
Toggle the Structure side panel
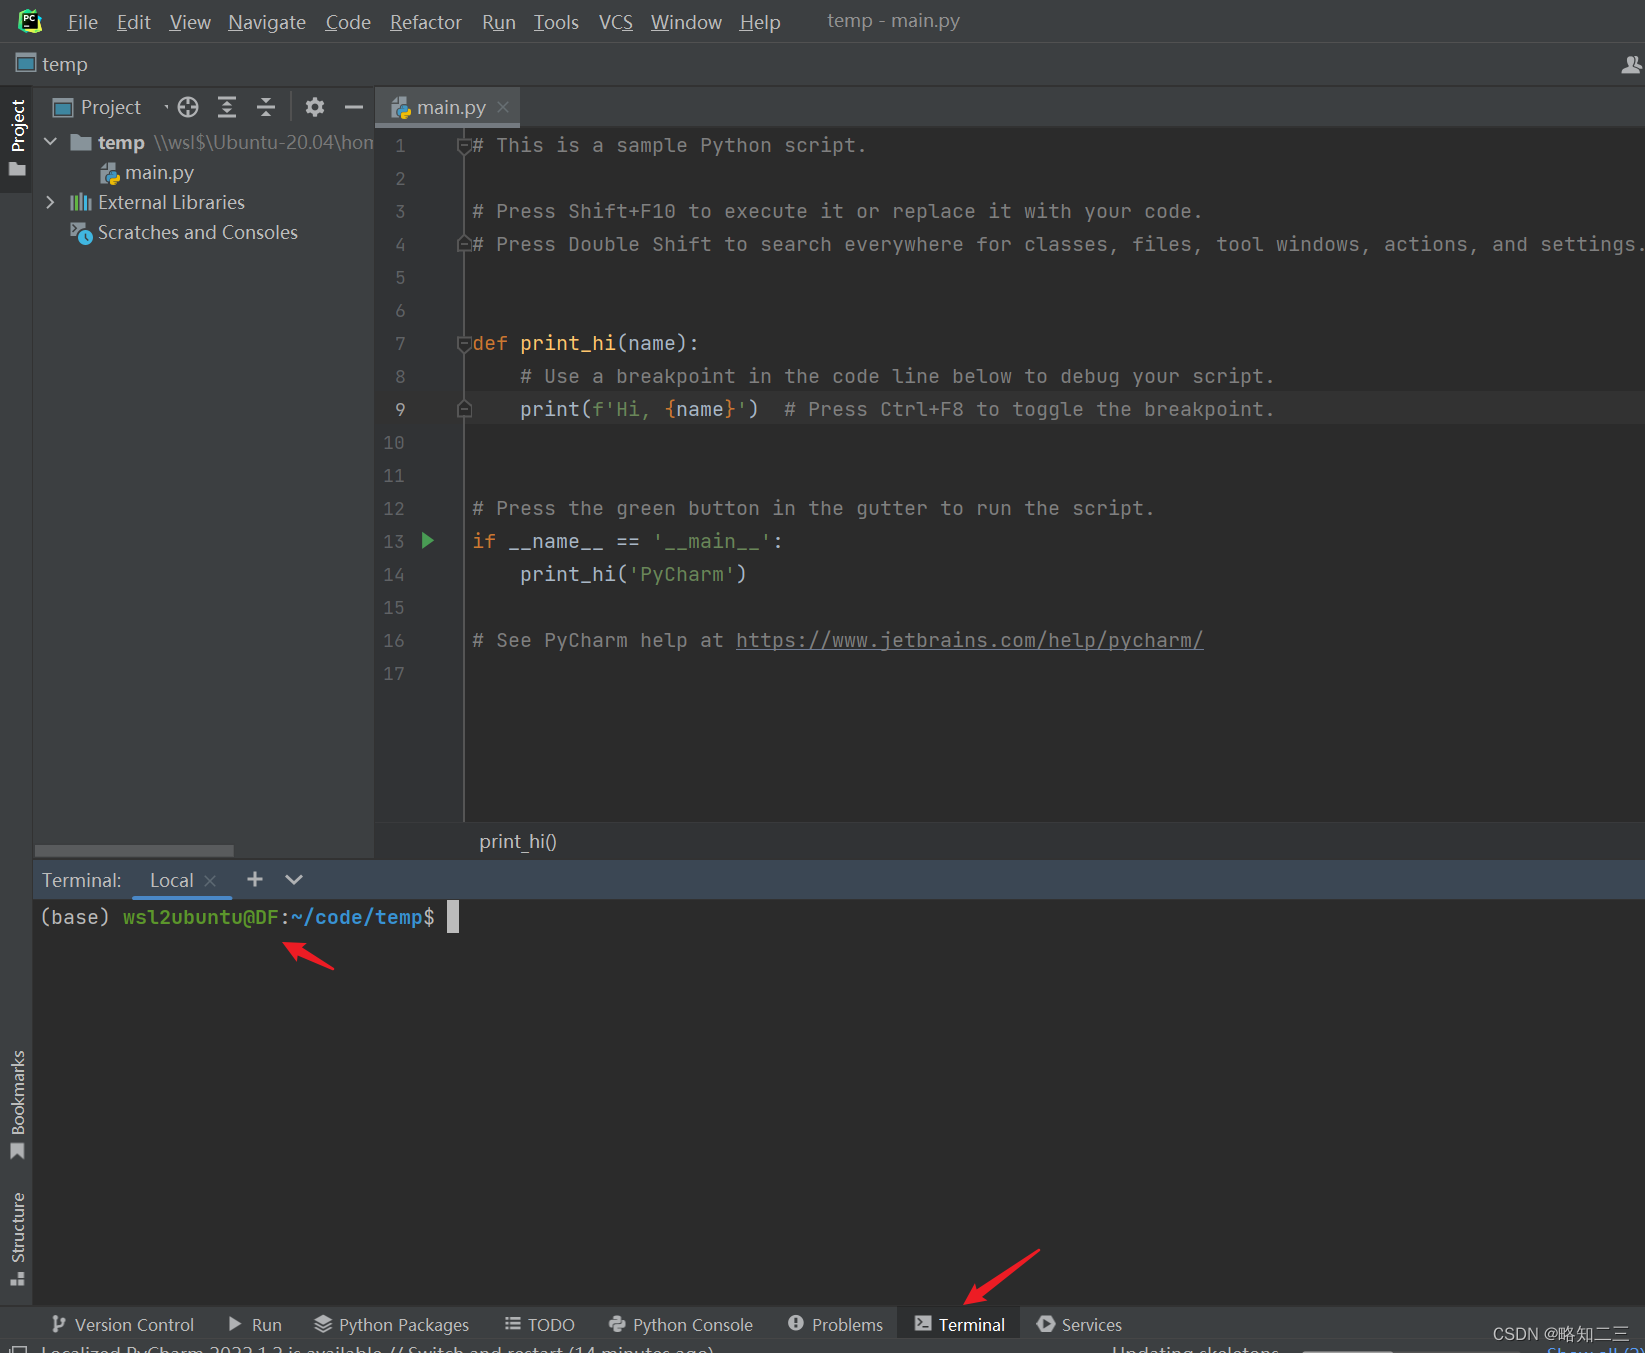[17, 1239]
